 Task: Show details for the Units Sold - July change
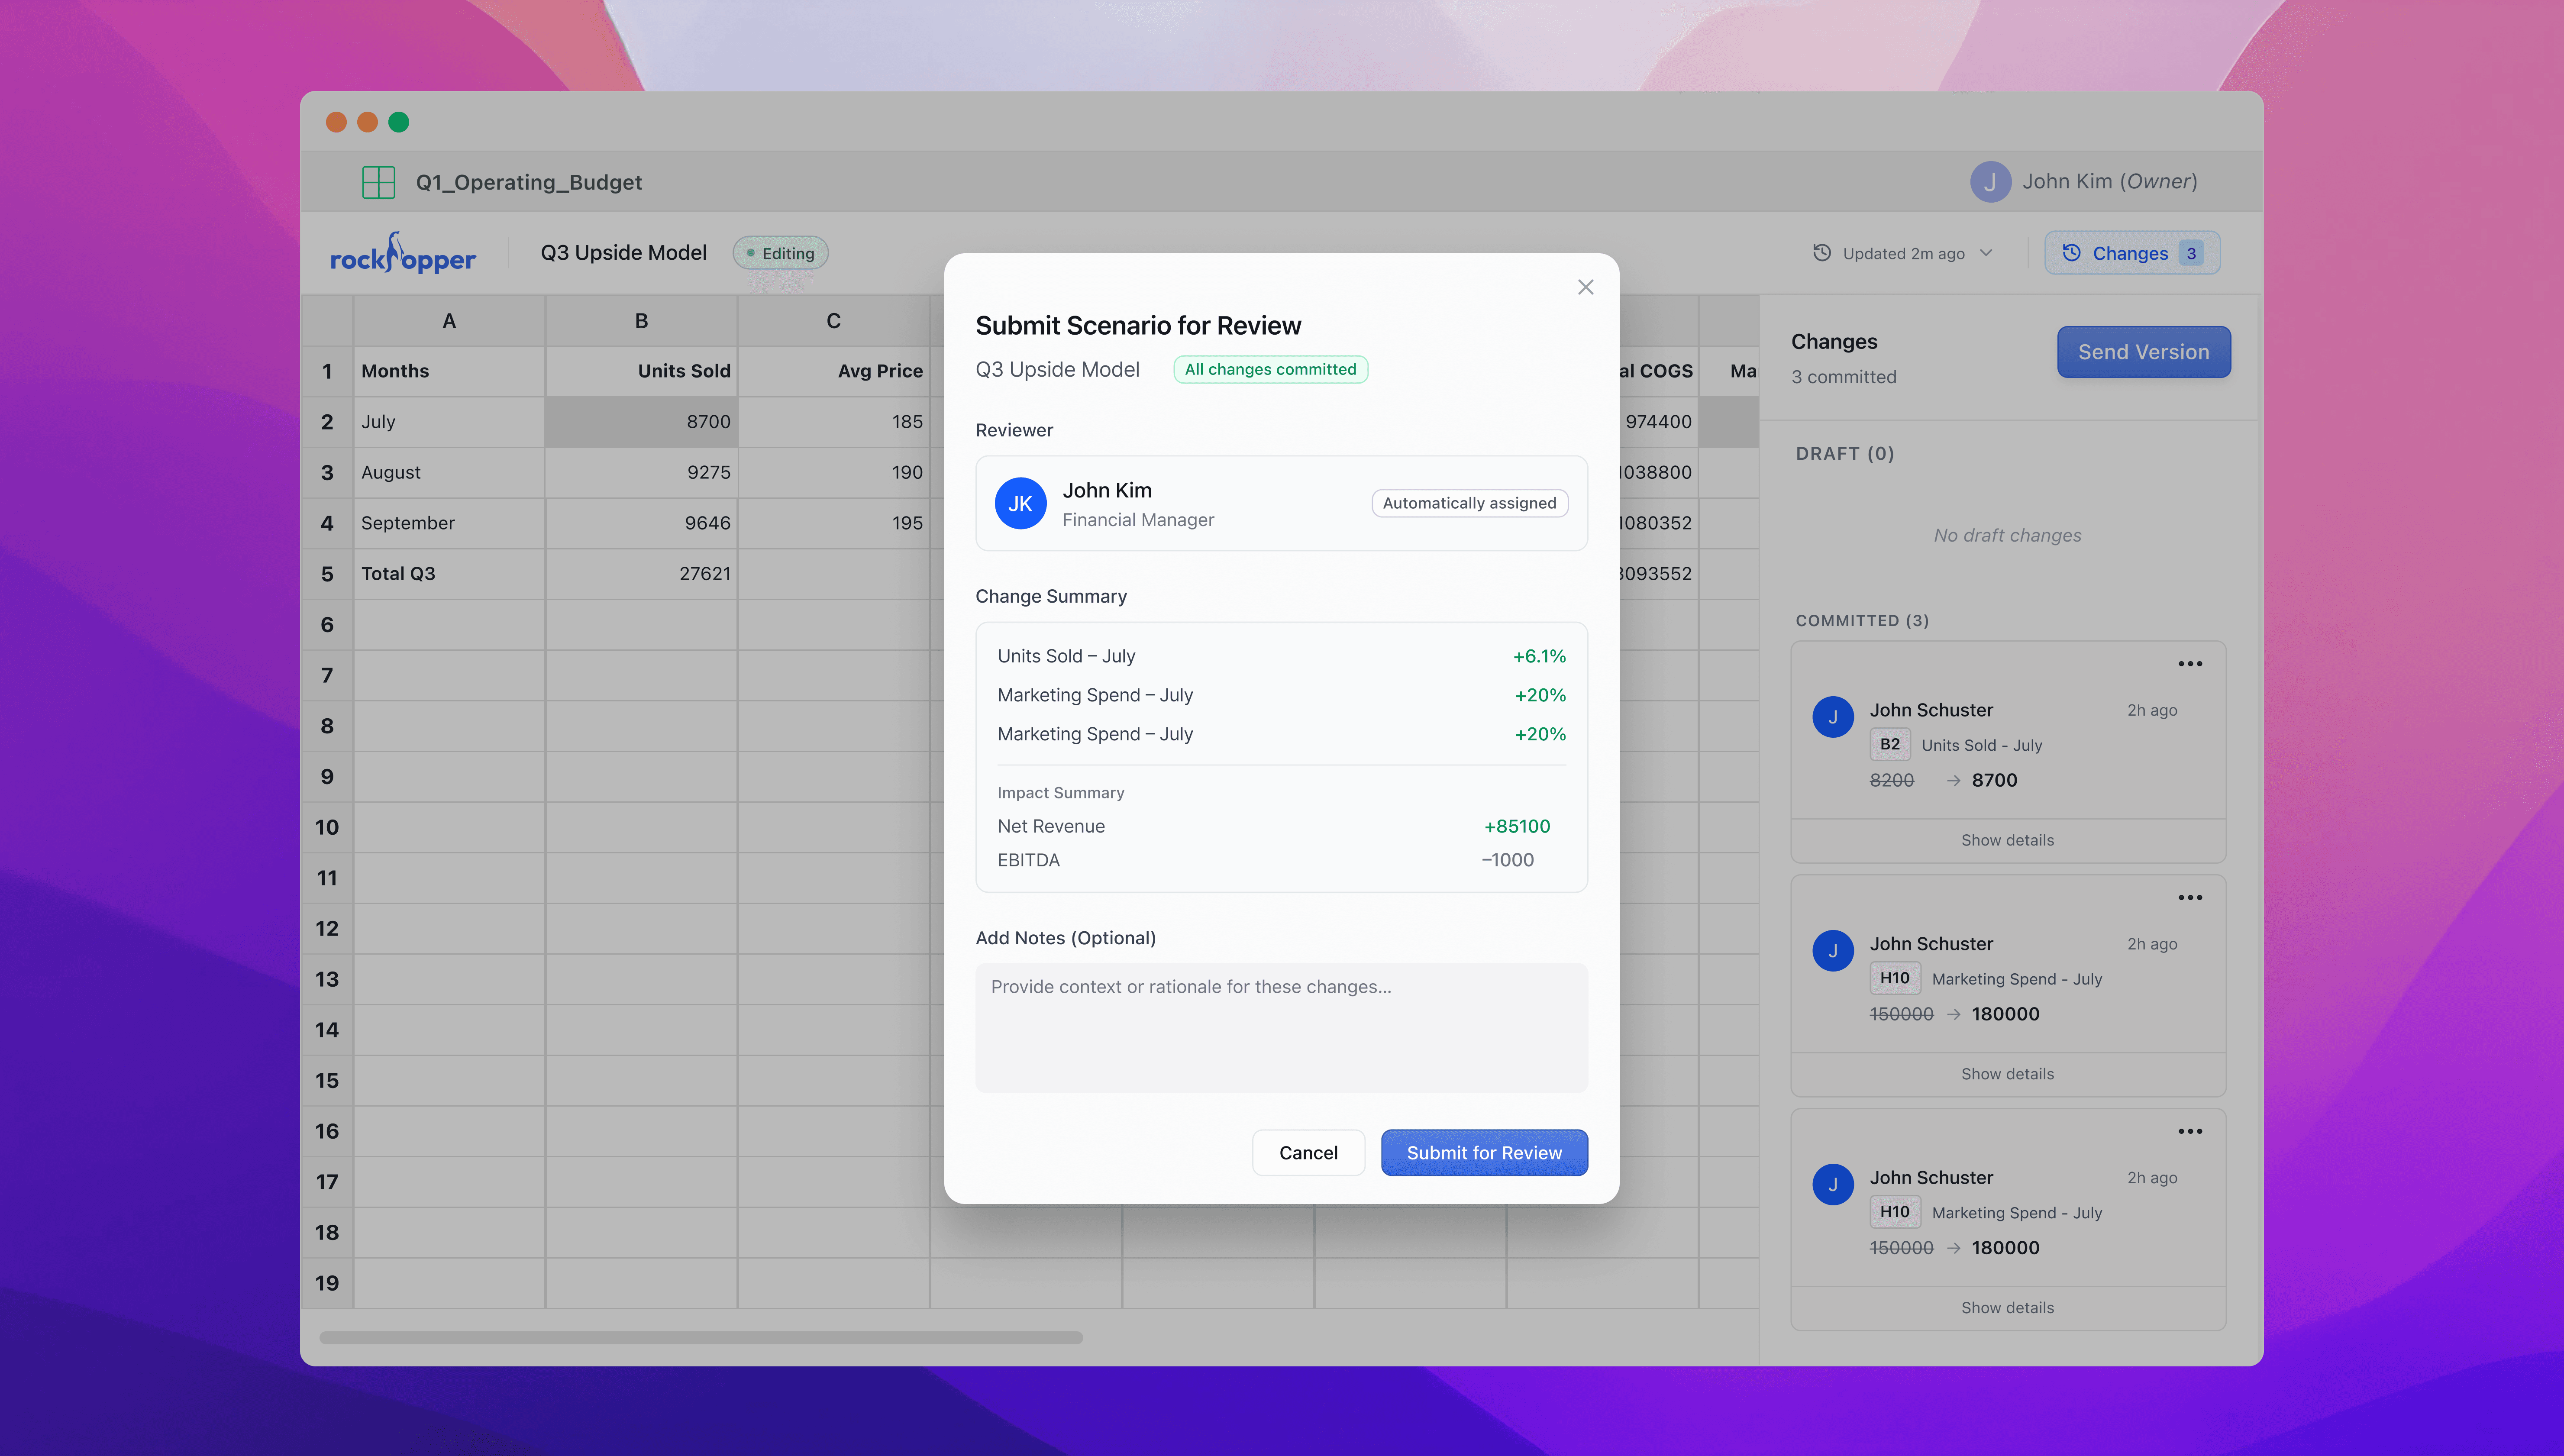(x=2007, y=840)
